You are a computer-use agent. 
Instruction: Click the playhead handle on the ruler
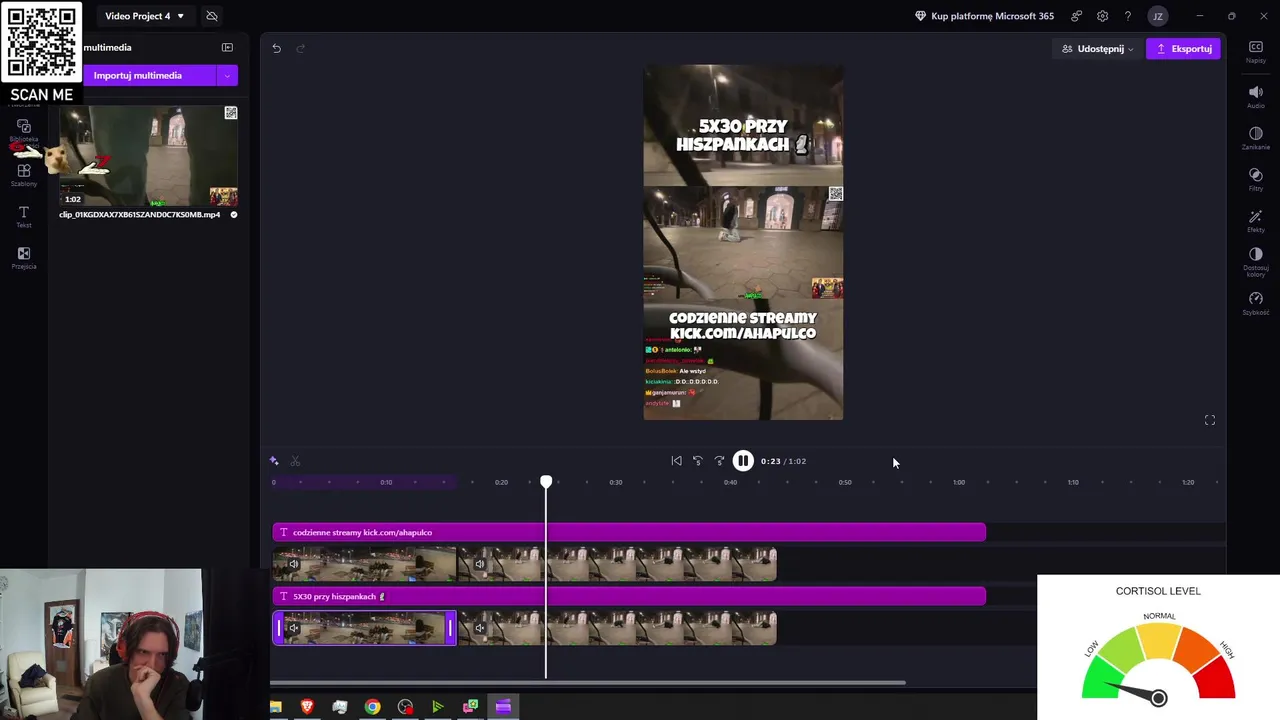[546, 482]
